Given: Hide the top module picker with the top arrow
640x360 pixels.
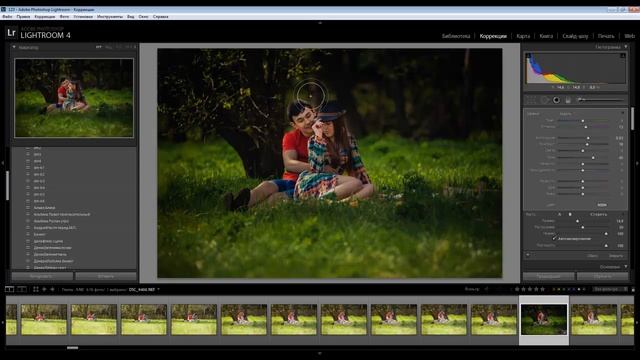Looking at the screenshot, I should pos(320,23).
